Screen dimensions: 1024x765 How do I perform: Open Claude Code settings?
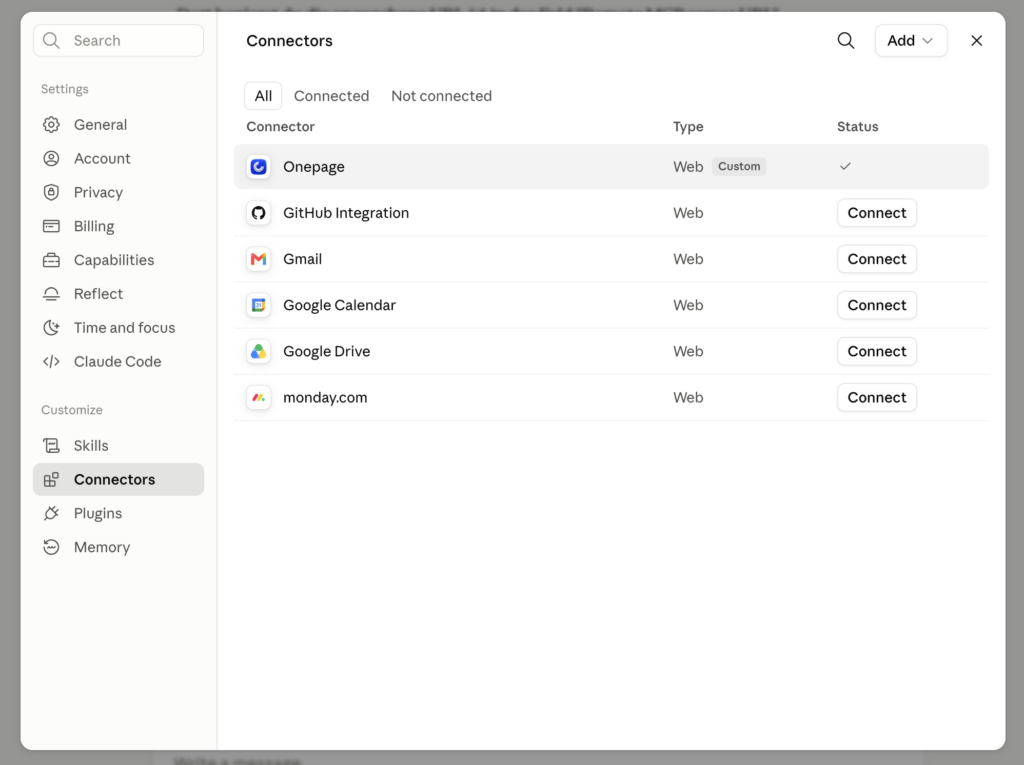click(x=118, y=361)
